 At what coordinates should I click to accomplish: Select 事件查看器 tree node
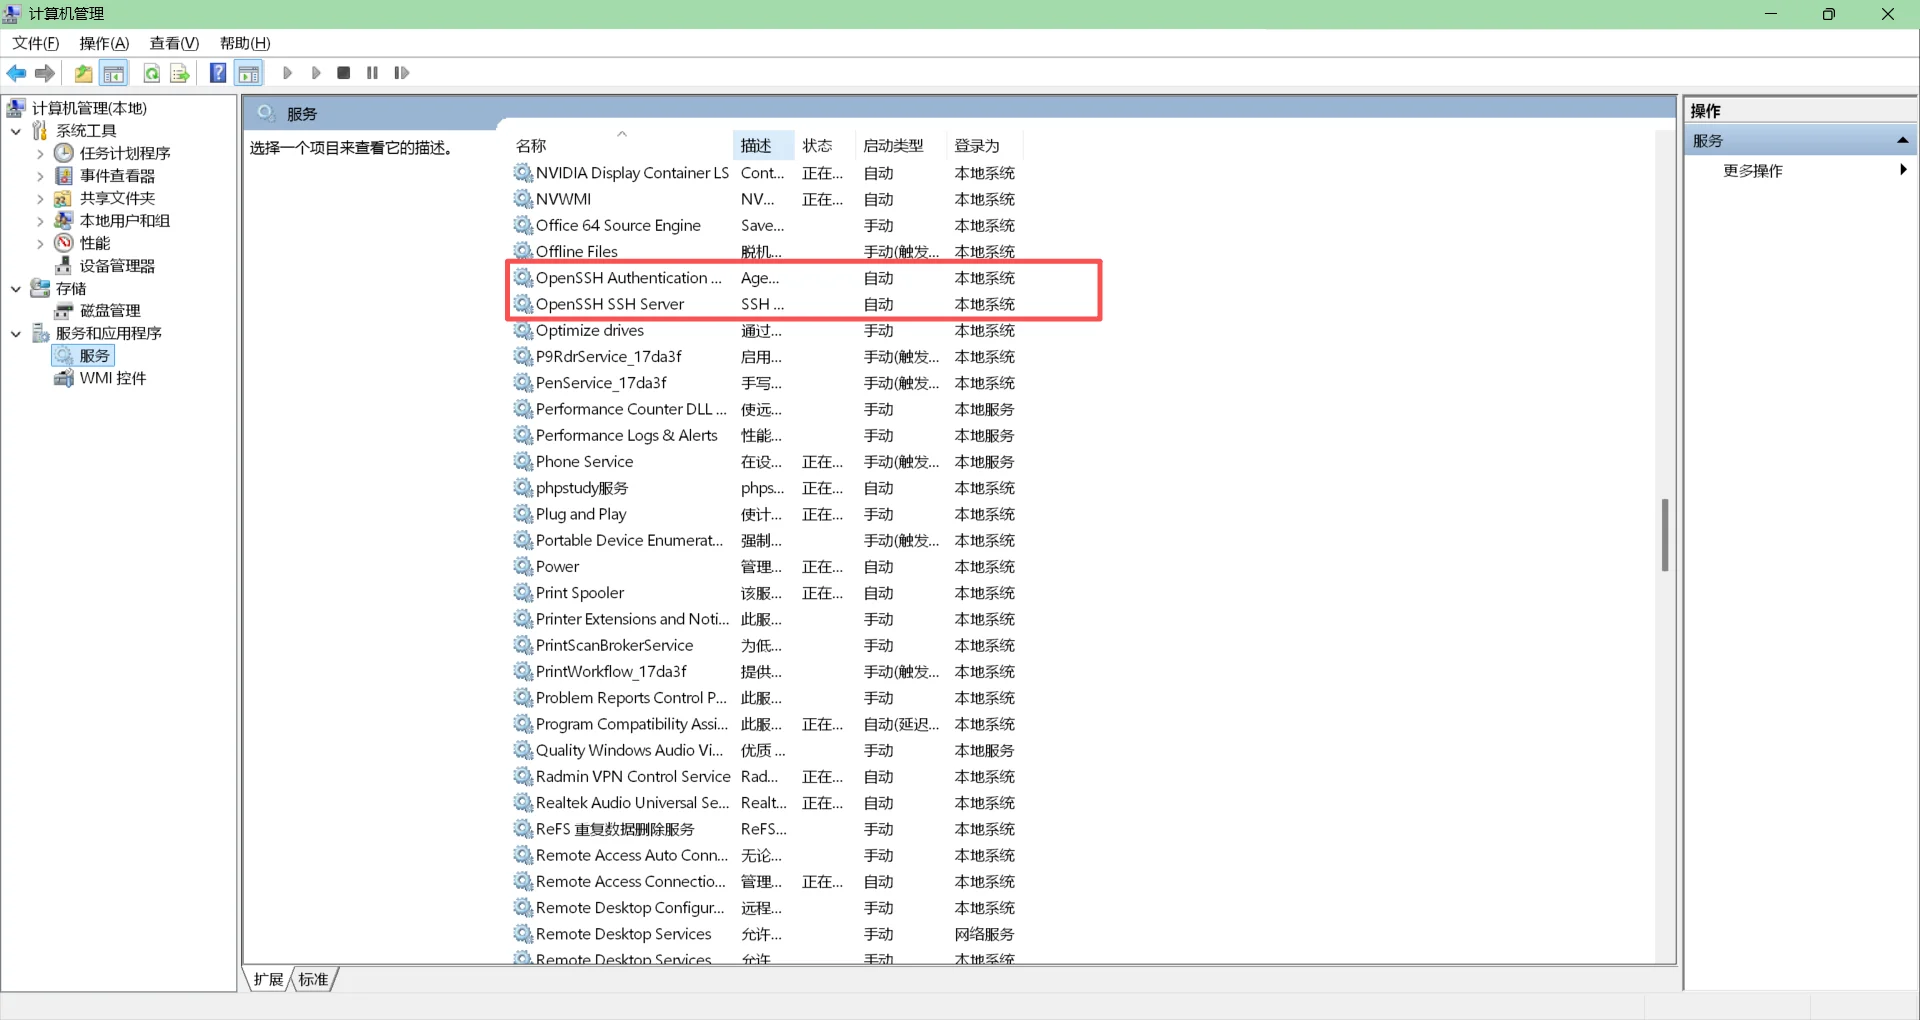117,176
